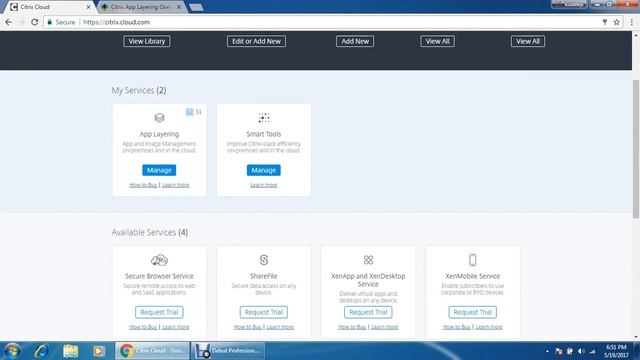Screen dimensions: 640x360
Task: Click the XenApp and XenDesktop icon
Action: coord(368,260)
